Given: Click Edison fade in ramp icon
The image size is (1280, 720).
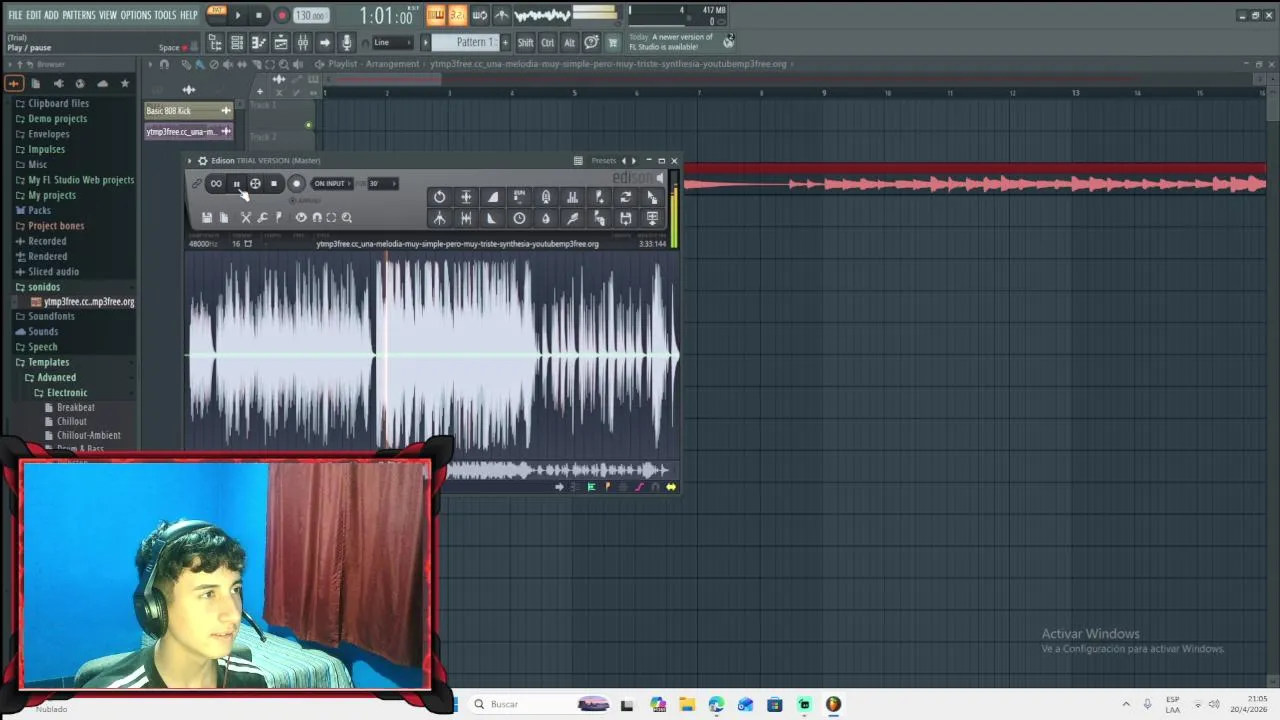Looking at the screenshot, I should tap(493, 197).
